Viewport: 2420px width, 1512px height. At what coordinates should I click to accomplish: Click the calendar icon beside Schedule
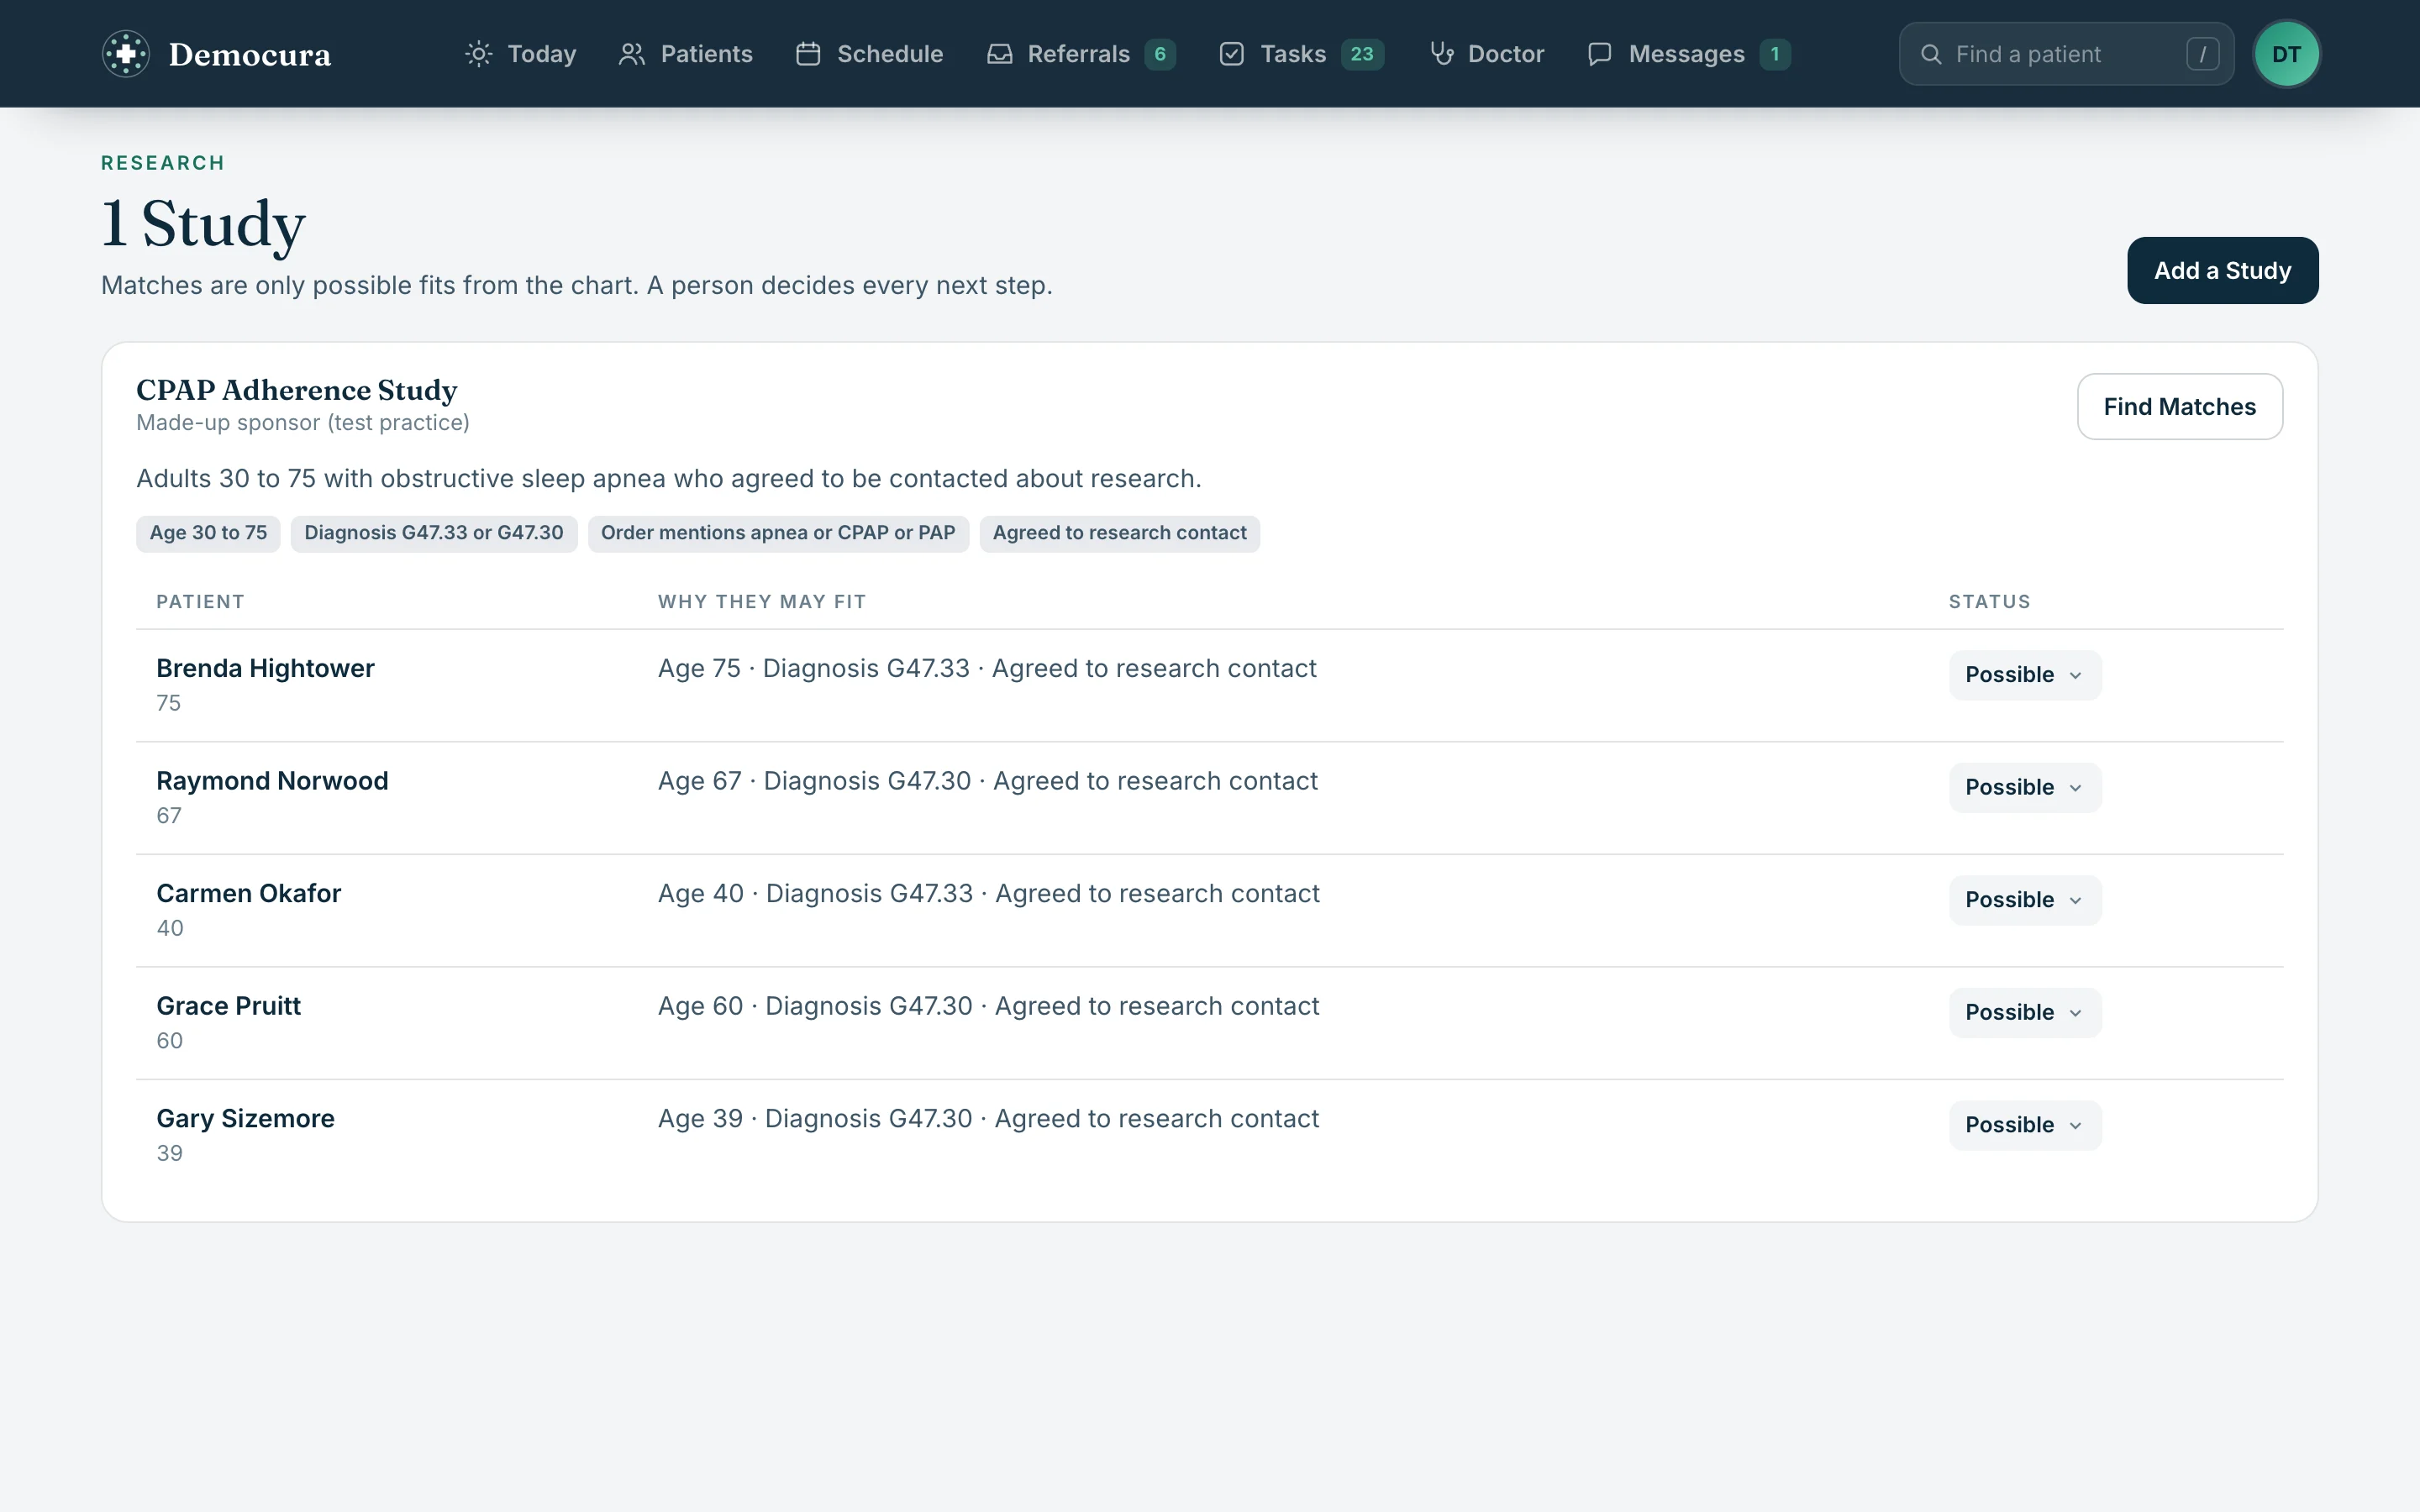tap(808, 54)
